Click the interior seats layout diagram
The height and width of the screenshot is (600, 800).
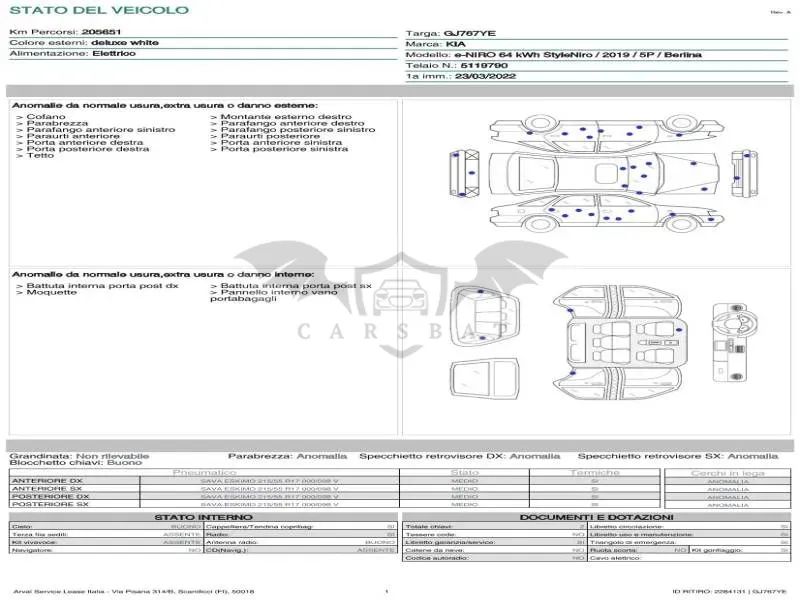click(x=618, y=342)
